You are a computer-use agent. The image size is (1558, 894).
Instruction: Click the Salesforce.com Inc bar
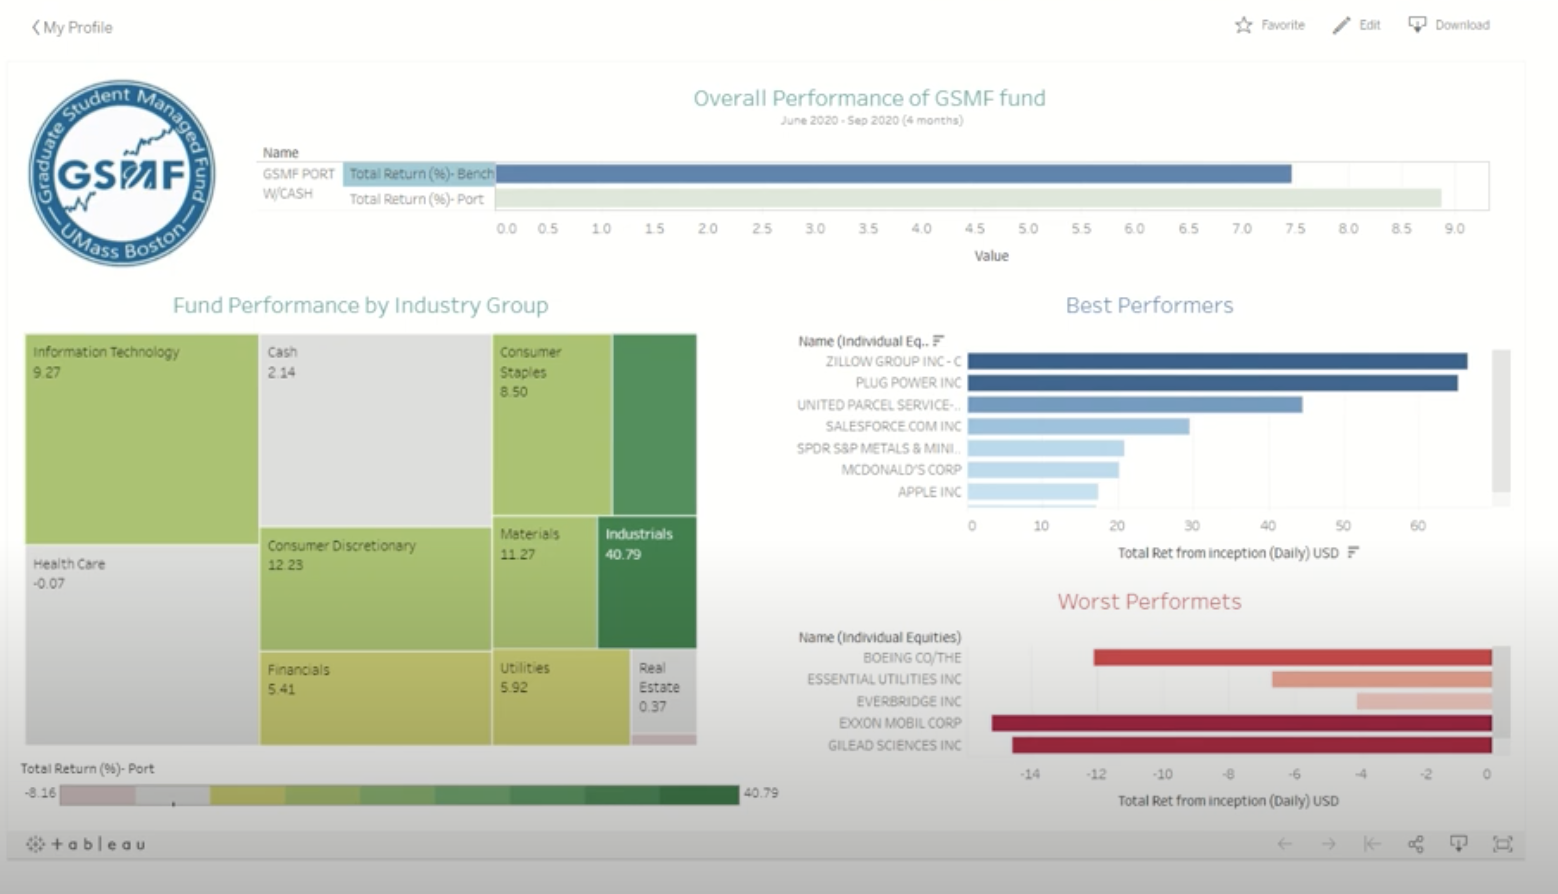[x=1078, y=427]
